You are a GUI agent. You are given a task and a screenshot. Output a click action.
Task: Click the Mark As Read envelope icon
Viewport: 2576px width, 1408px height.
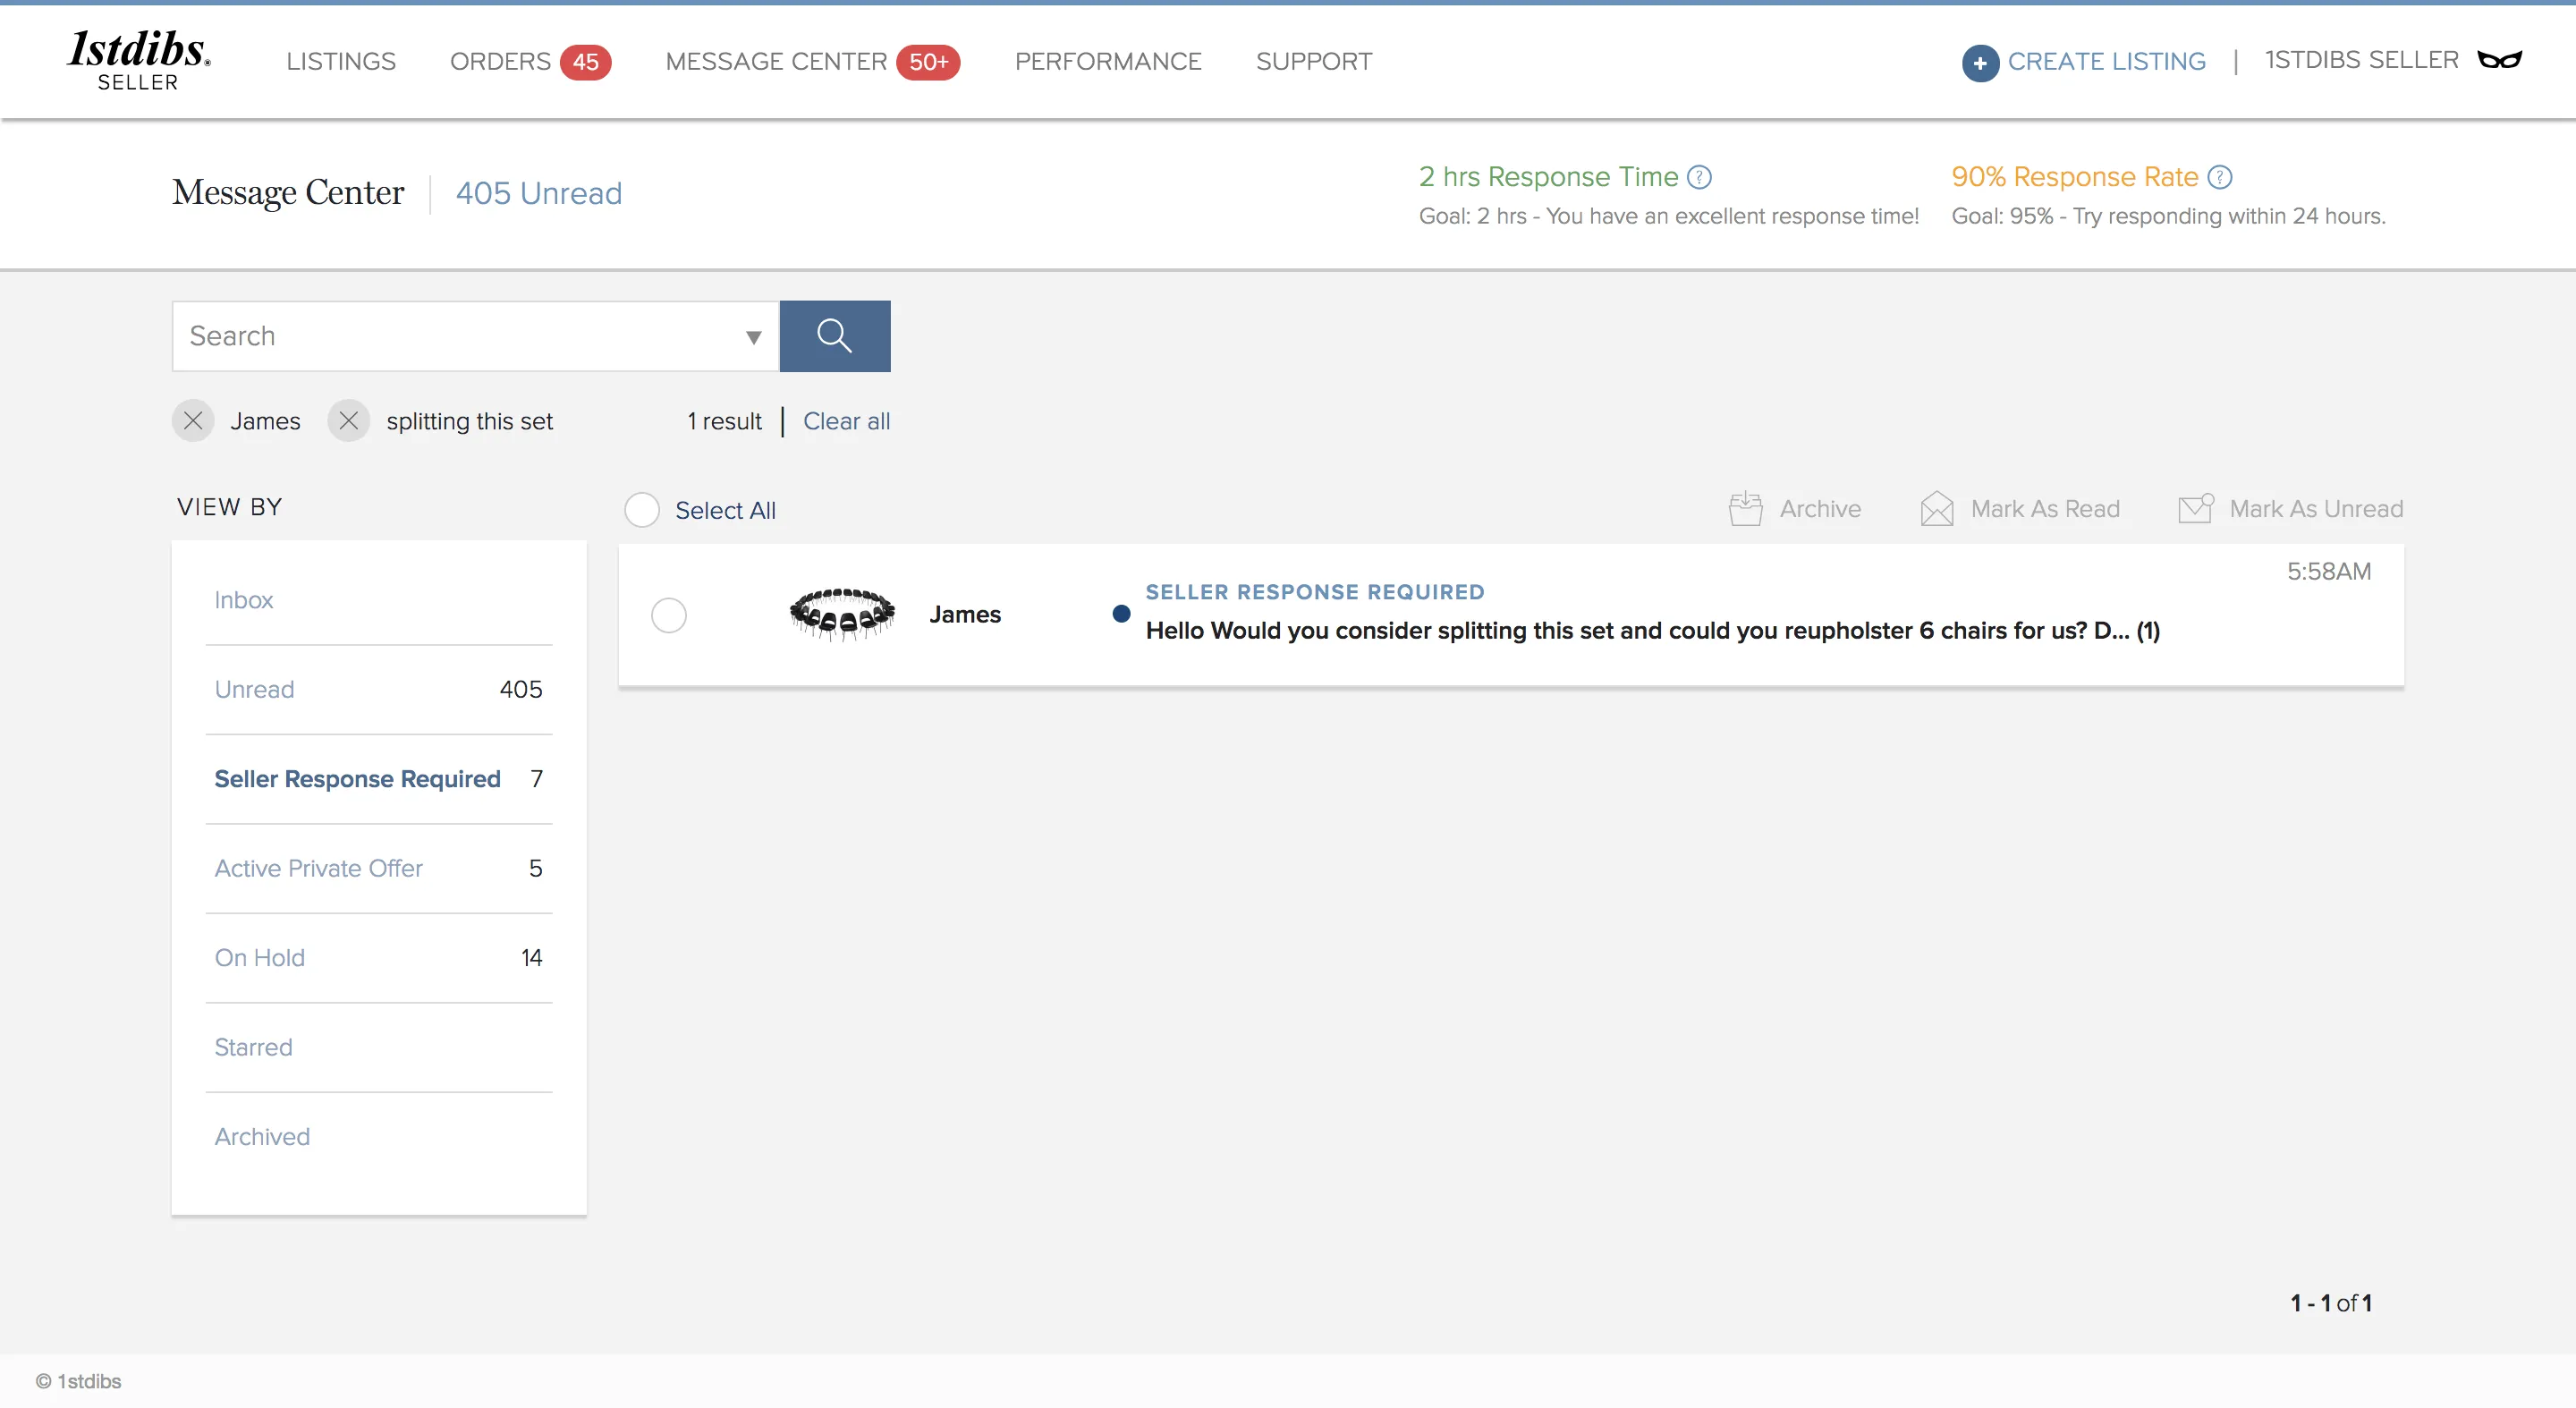(x=1937, y=508)
